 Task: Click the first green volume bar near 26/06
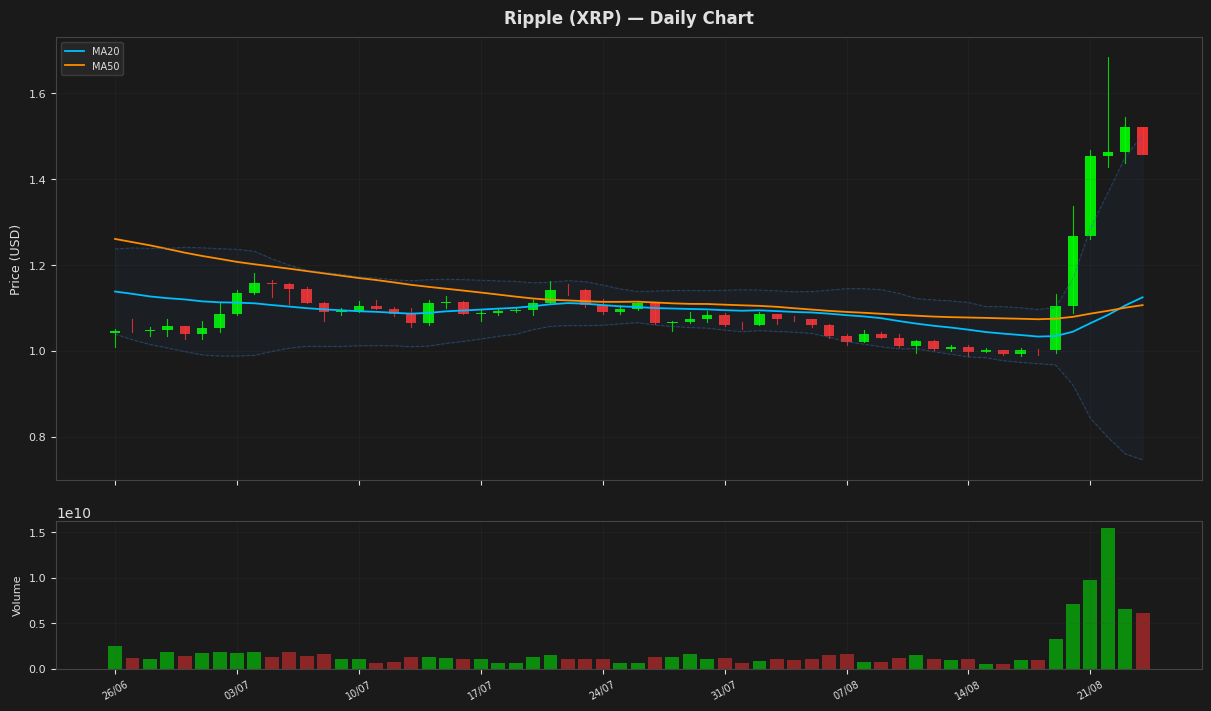pos(115,658)
